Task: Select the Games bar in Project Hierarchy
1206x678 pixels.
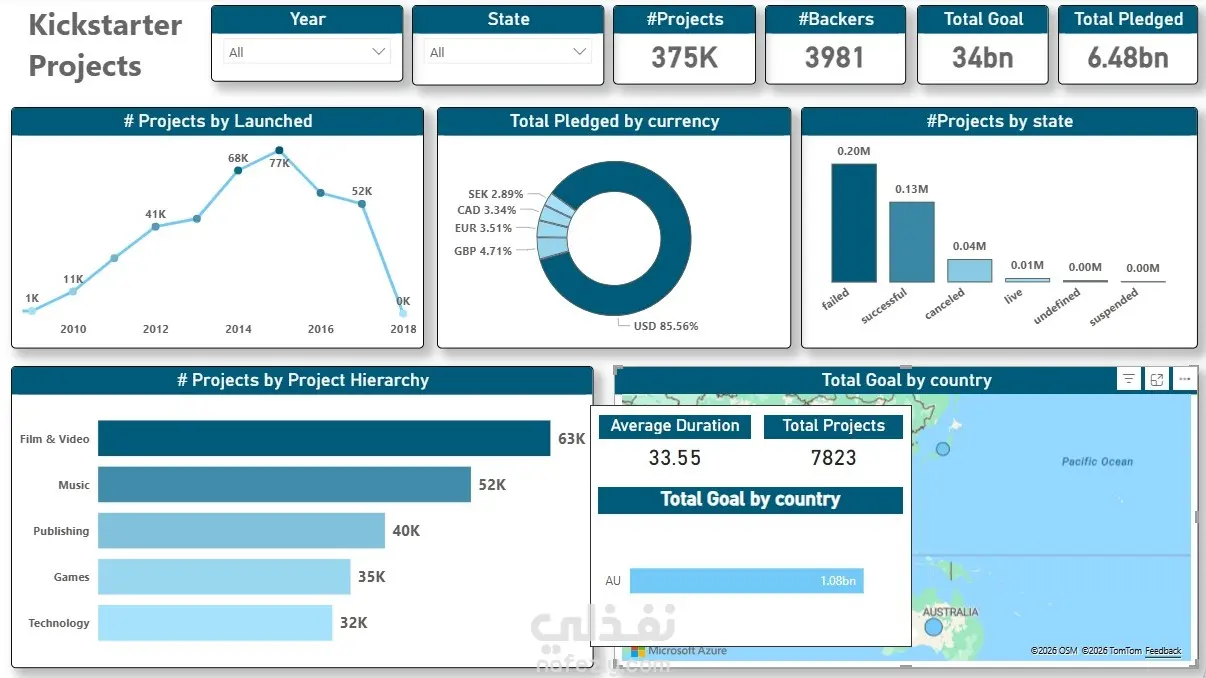Action: (224, 577)
